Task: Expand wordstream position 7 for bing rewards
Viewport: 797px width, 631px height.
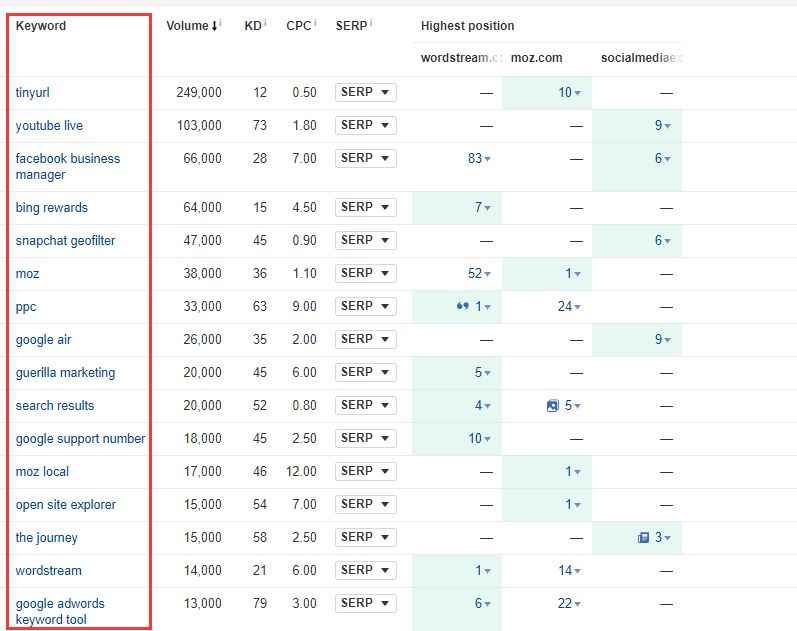Action: pos(483,207)
